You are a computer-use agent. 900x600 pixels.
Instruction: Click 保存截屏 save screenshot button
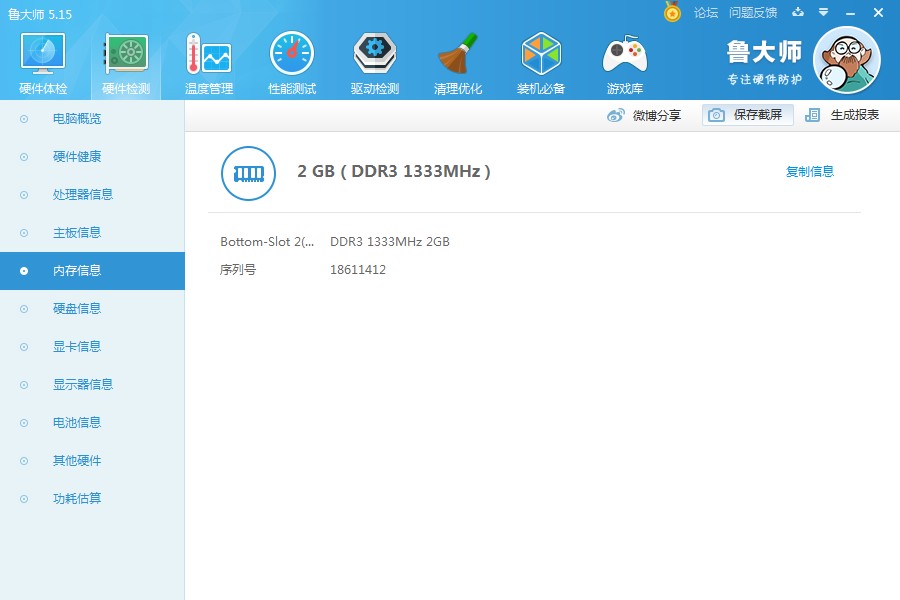pyautogui.click(x=748, y=115)
